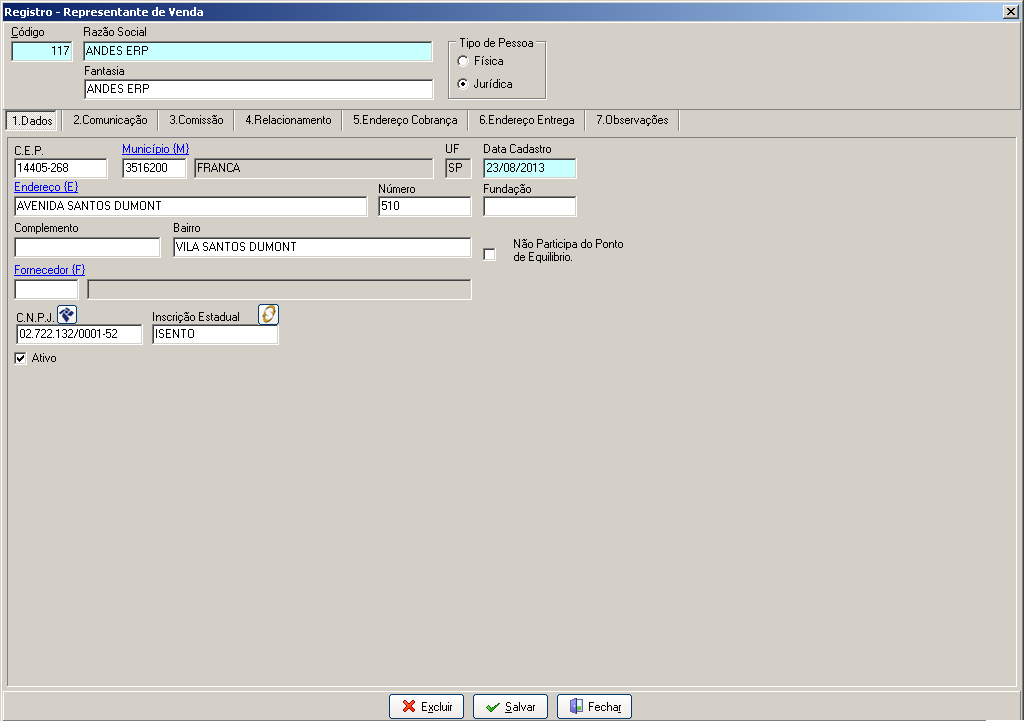Select the Física radio button
This screenshot has height=721, width=1024.
coord(463,61)
